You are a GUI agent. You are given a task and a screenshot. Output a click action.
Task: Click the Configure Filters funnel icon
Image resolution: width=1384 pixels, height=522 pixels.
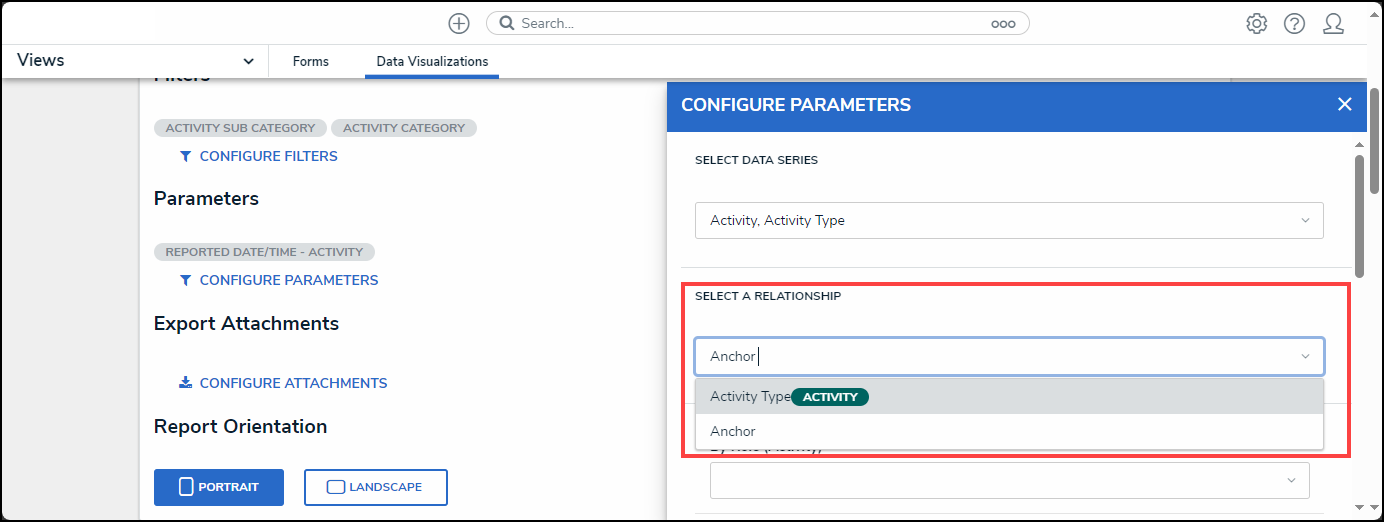pos(185,156)
